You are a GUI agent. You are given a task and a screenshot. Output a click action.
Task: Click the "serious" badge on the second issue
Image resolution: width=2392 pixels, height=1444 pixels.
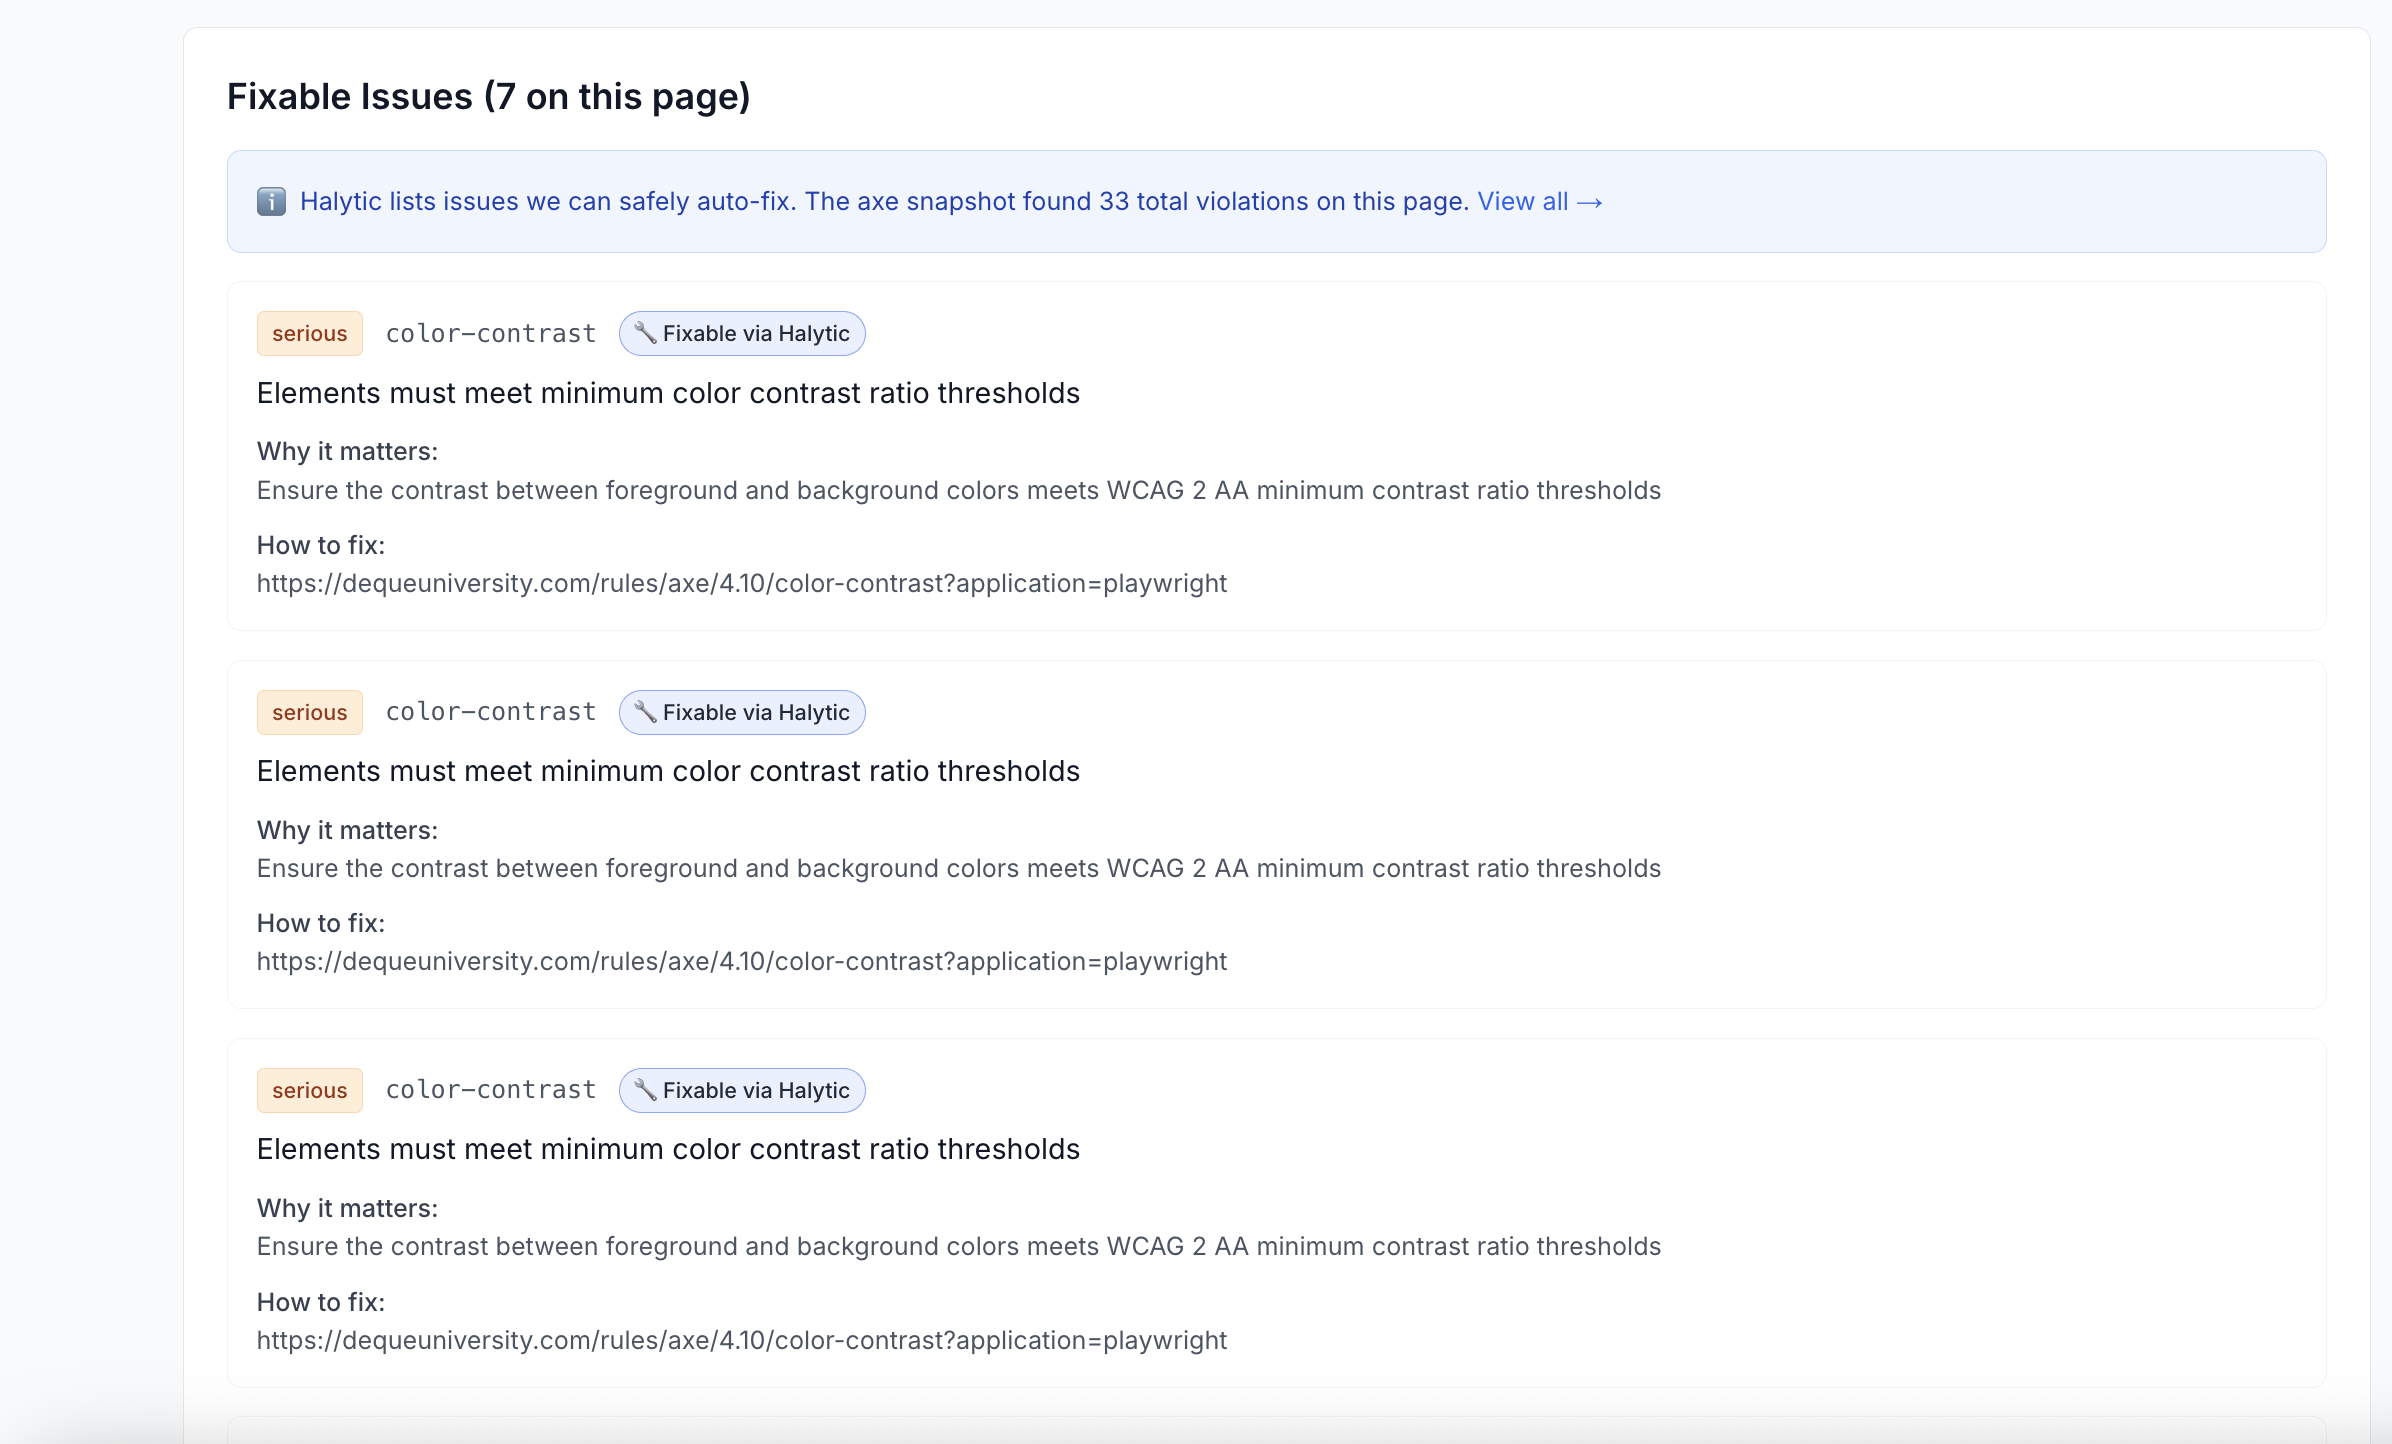[x=309, y=712]
